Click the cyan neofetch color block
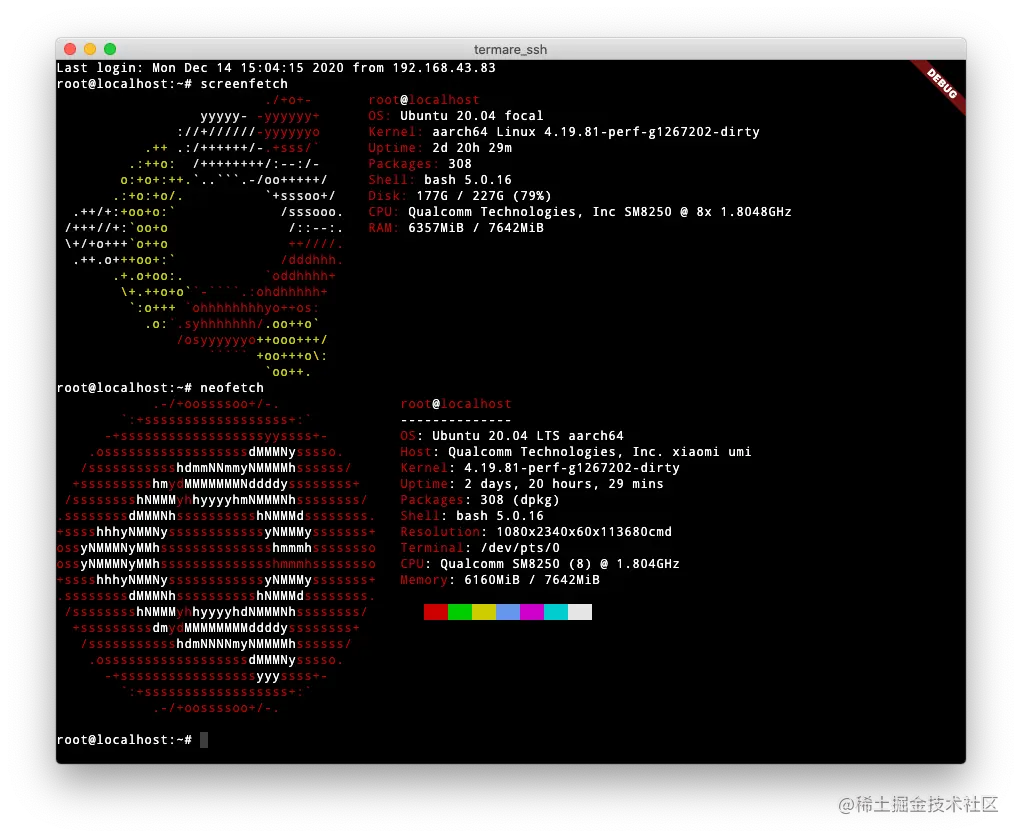 (556, 612)
